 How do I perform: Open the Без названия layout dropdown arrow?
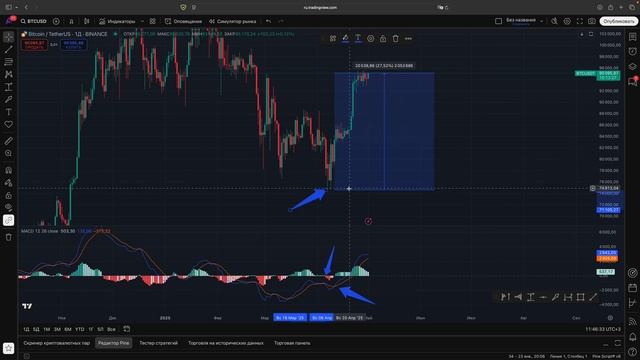(x=542, y=21)
